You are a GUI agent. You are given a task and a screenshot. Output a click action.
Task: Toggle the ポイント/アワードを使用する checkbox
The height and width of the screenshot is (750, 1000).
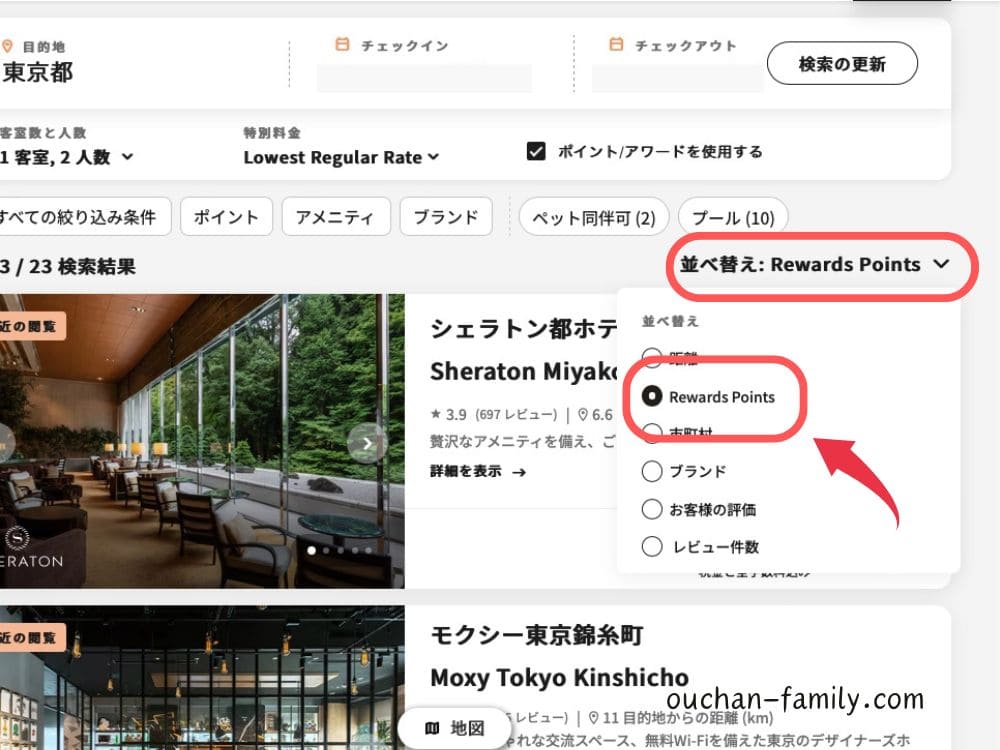(x=536, y=151)
